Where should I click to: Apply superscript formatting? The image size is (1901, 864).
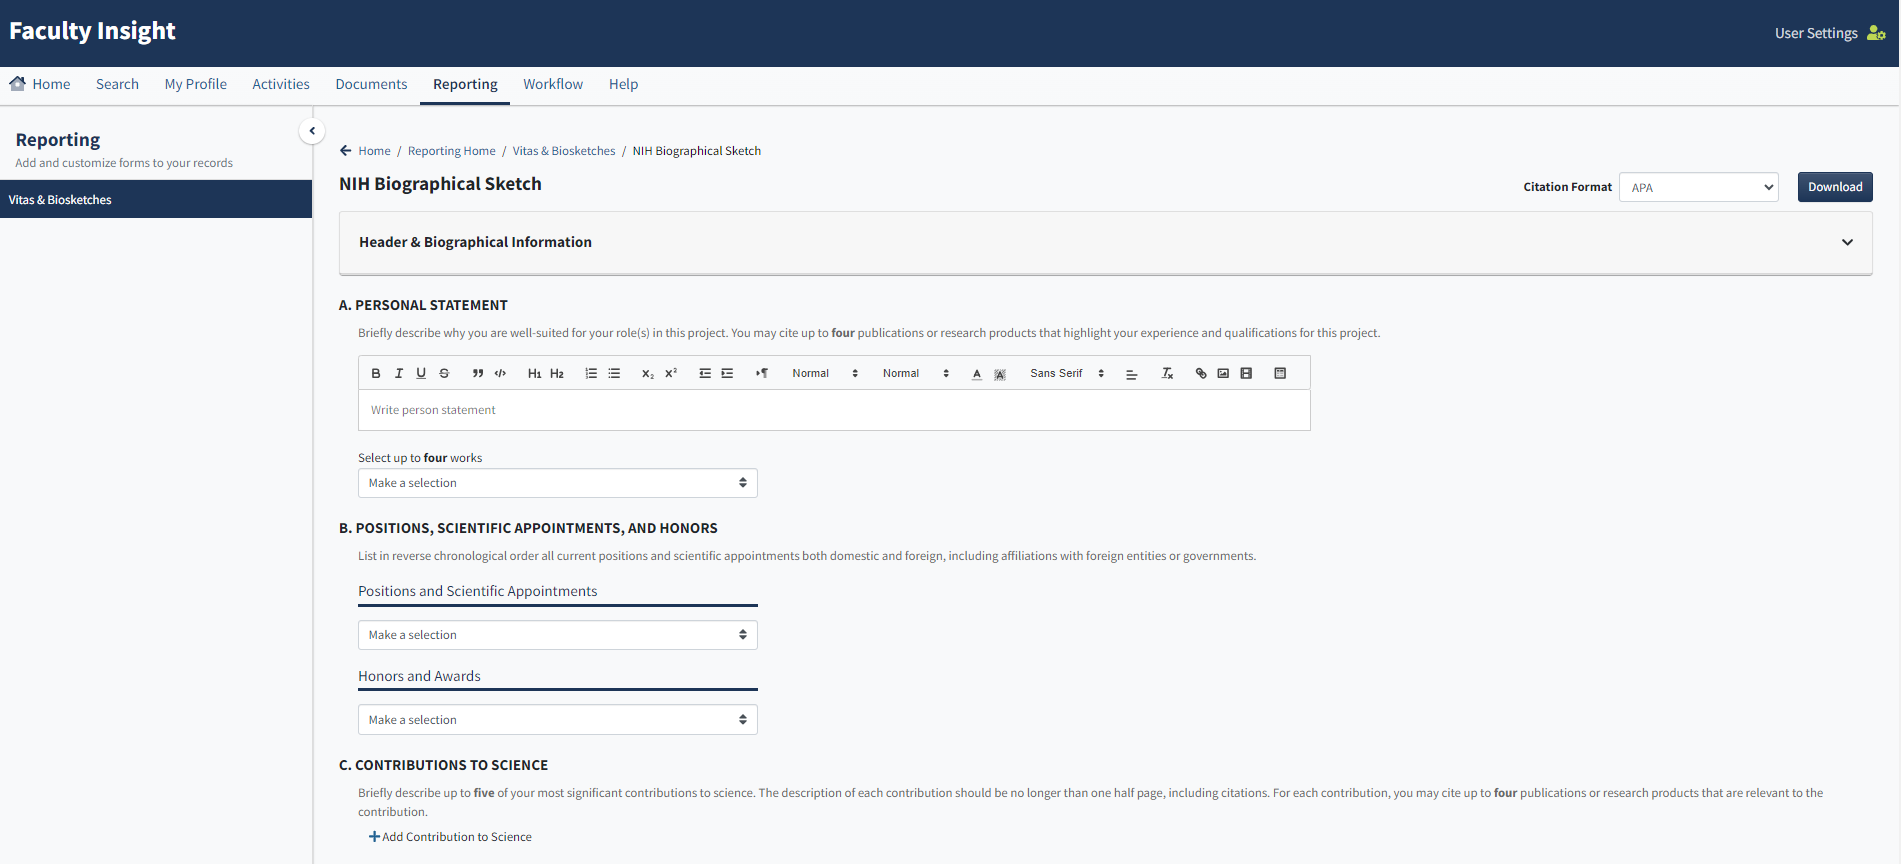(671, 373)
